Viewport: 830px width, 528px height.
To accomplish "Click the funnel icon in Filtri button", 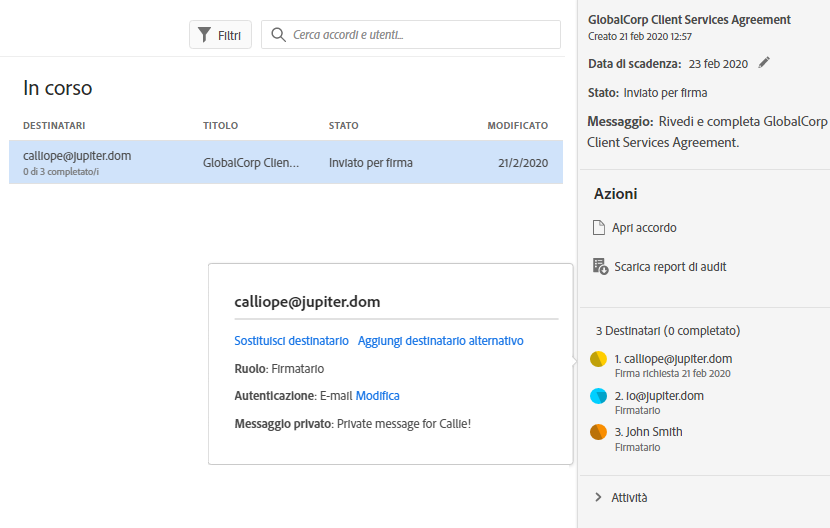I will (x=204, y=35).
